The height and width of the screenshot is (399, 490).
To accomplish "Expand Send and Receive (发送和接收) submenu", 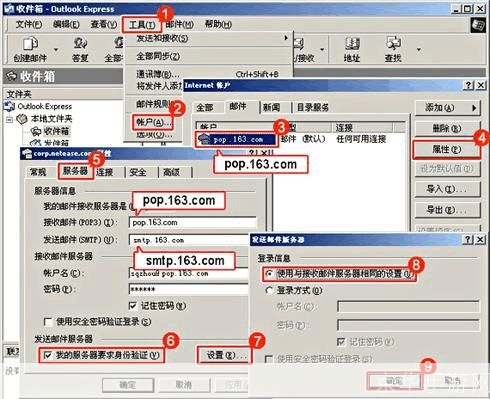I will 209,38.
